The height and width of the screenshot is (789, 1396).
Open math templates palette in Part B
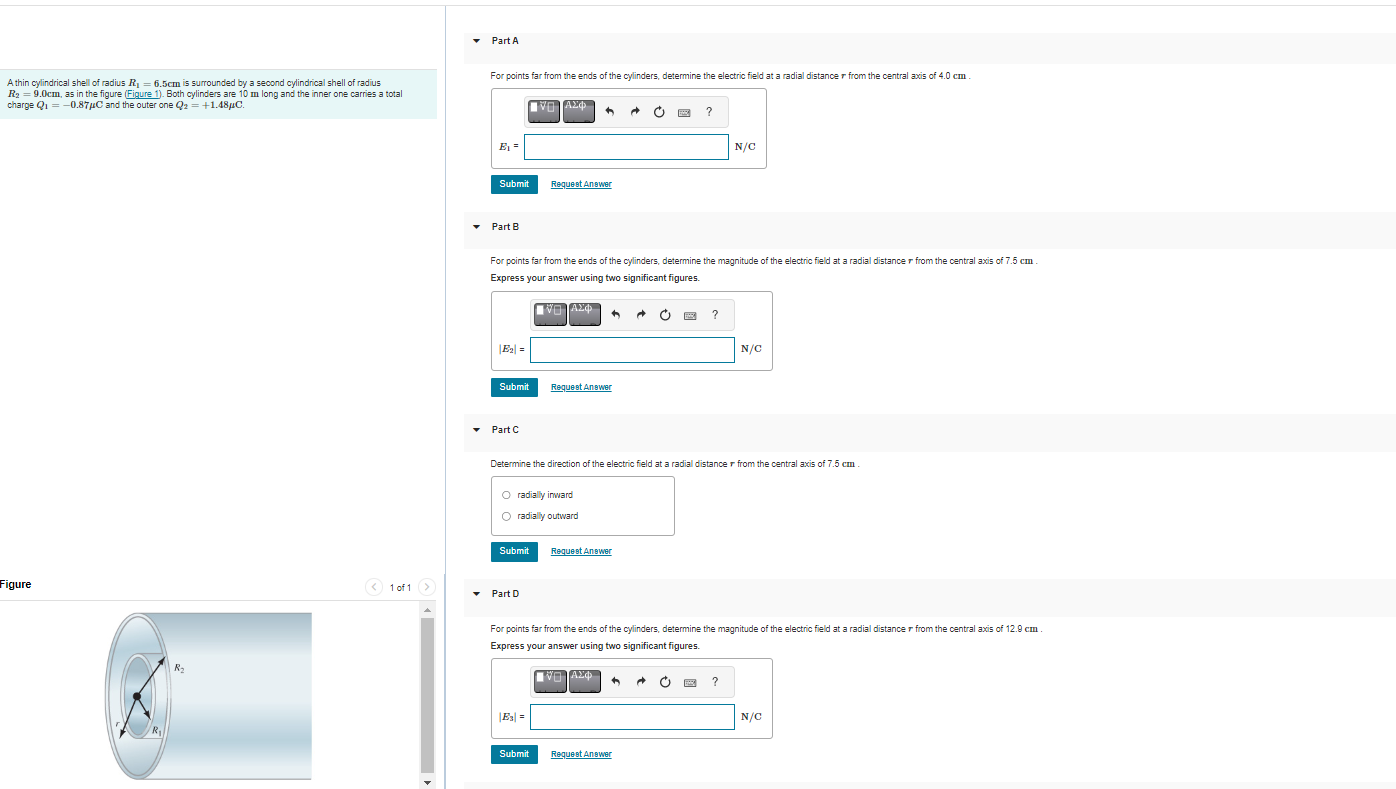point(550,314)
